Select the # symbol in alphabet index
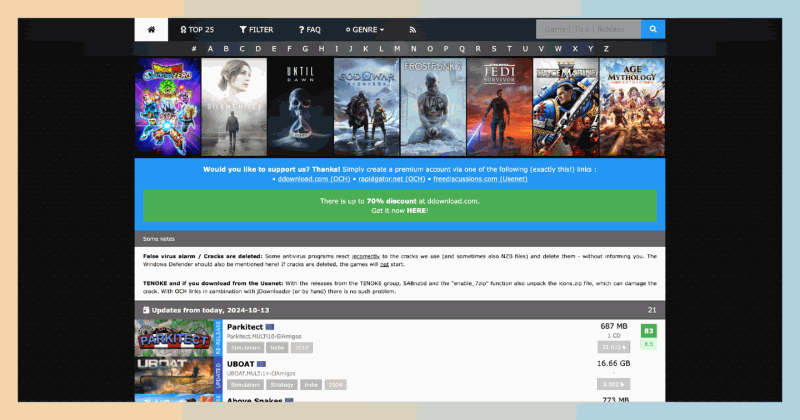Image resolution: width=800 pixels, height=420 pixels. point(194,49)
